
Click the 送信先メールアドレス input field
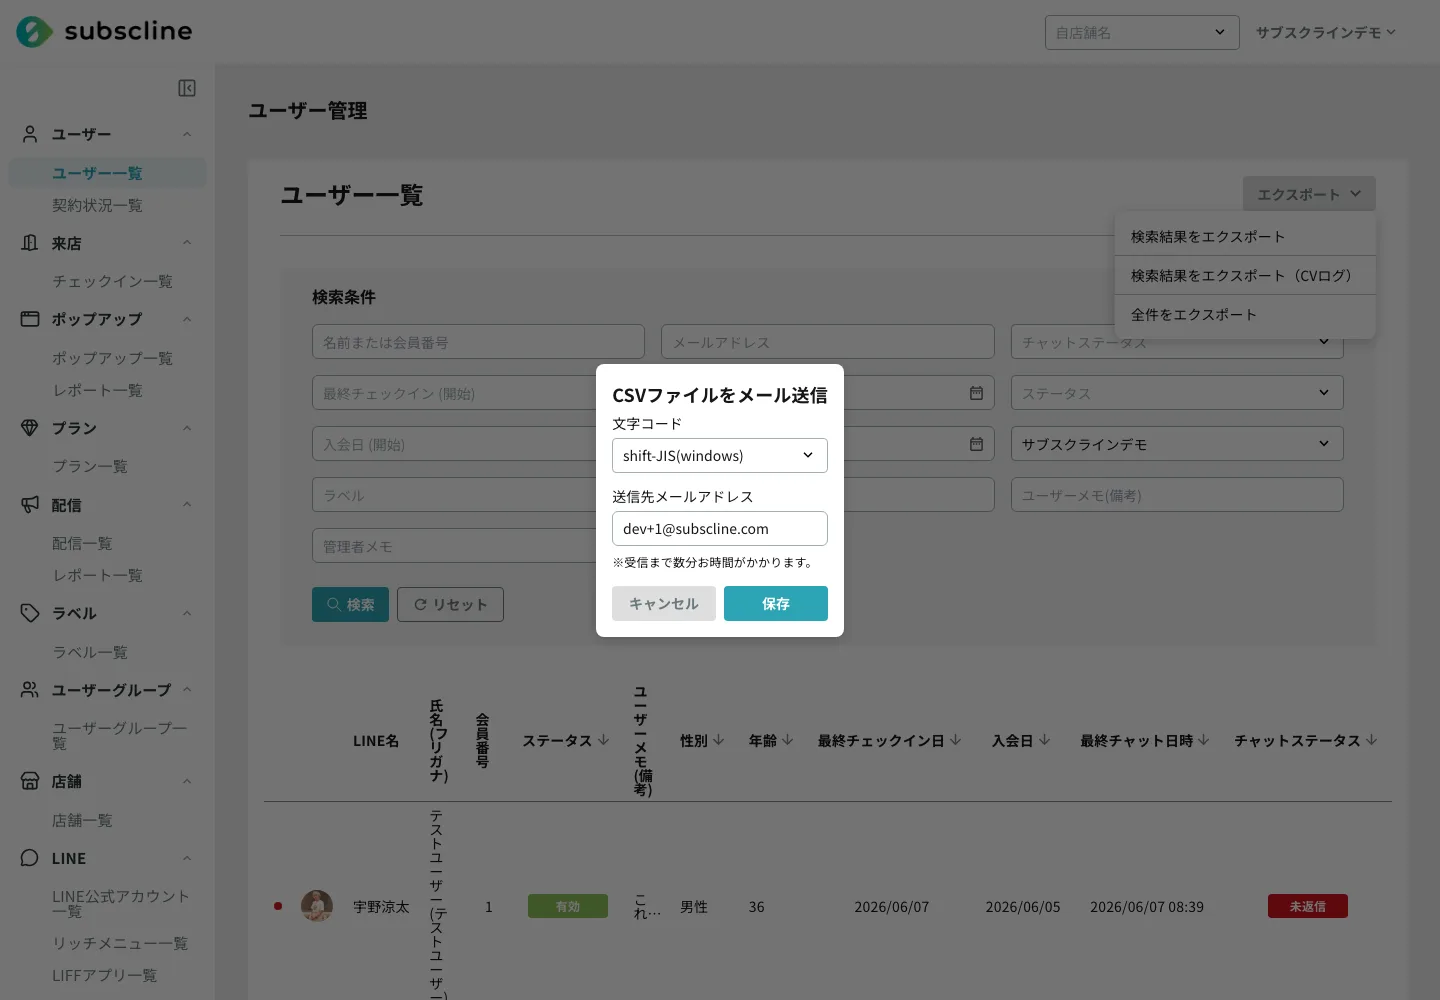tap(720, 529)
